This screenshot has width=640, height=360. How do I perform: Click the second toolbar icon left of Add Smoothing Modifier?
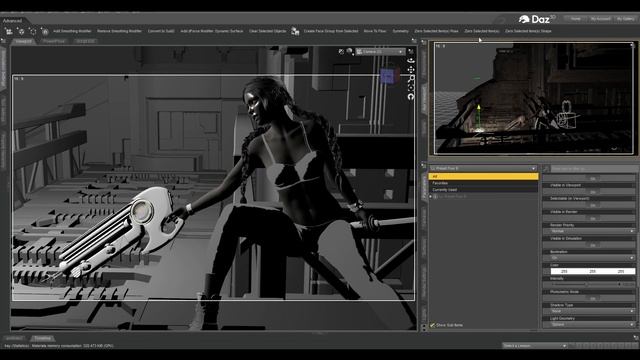click(x=21, y=31)
